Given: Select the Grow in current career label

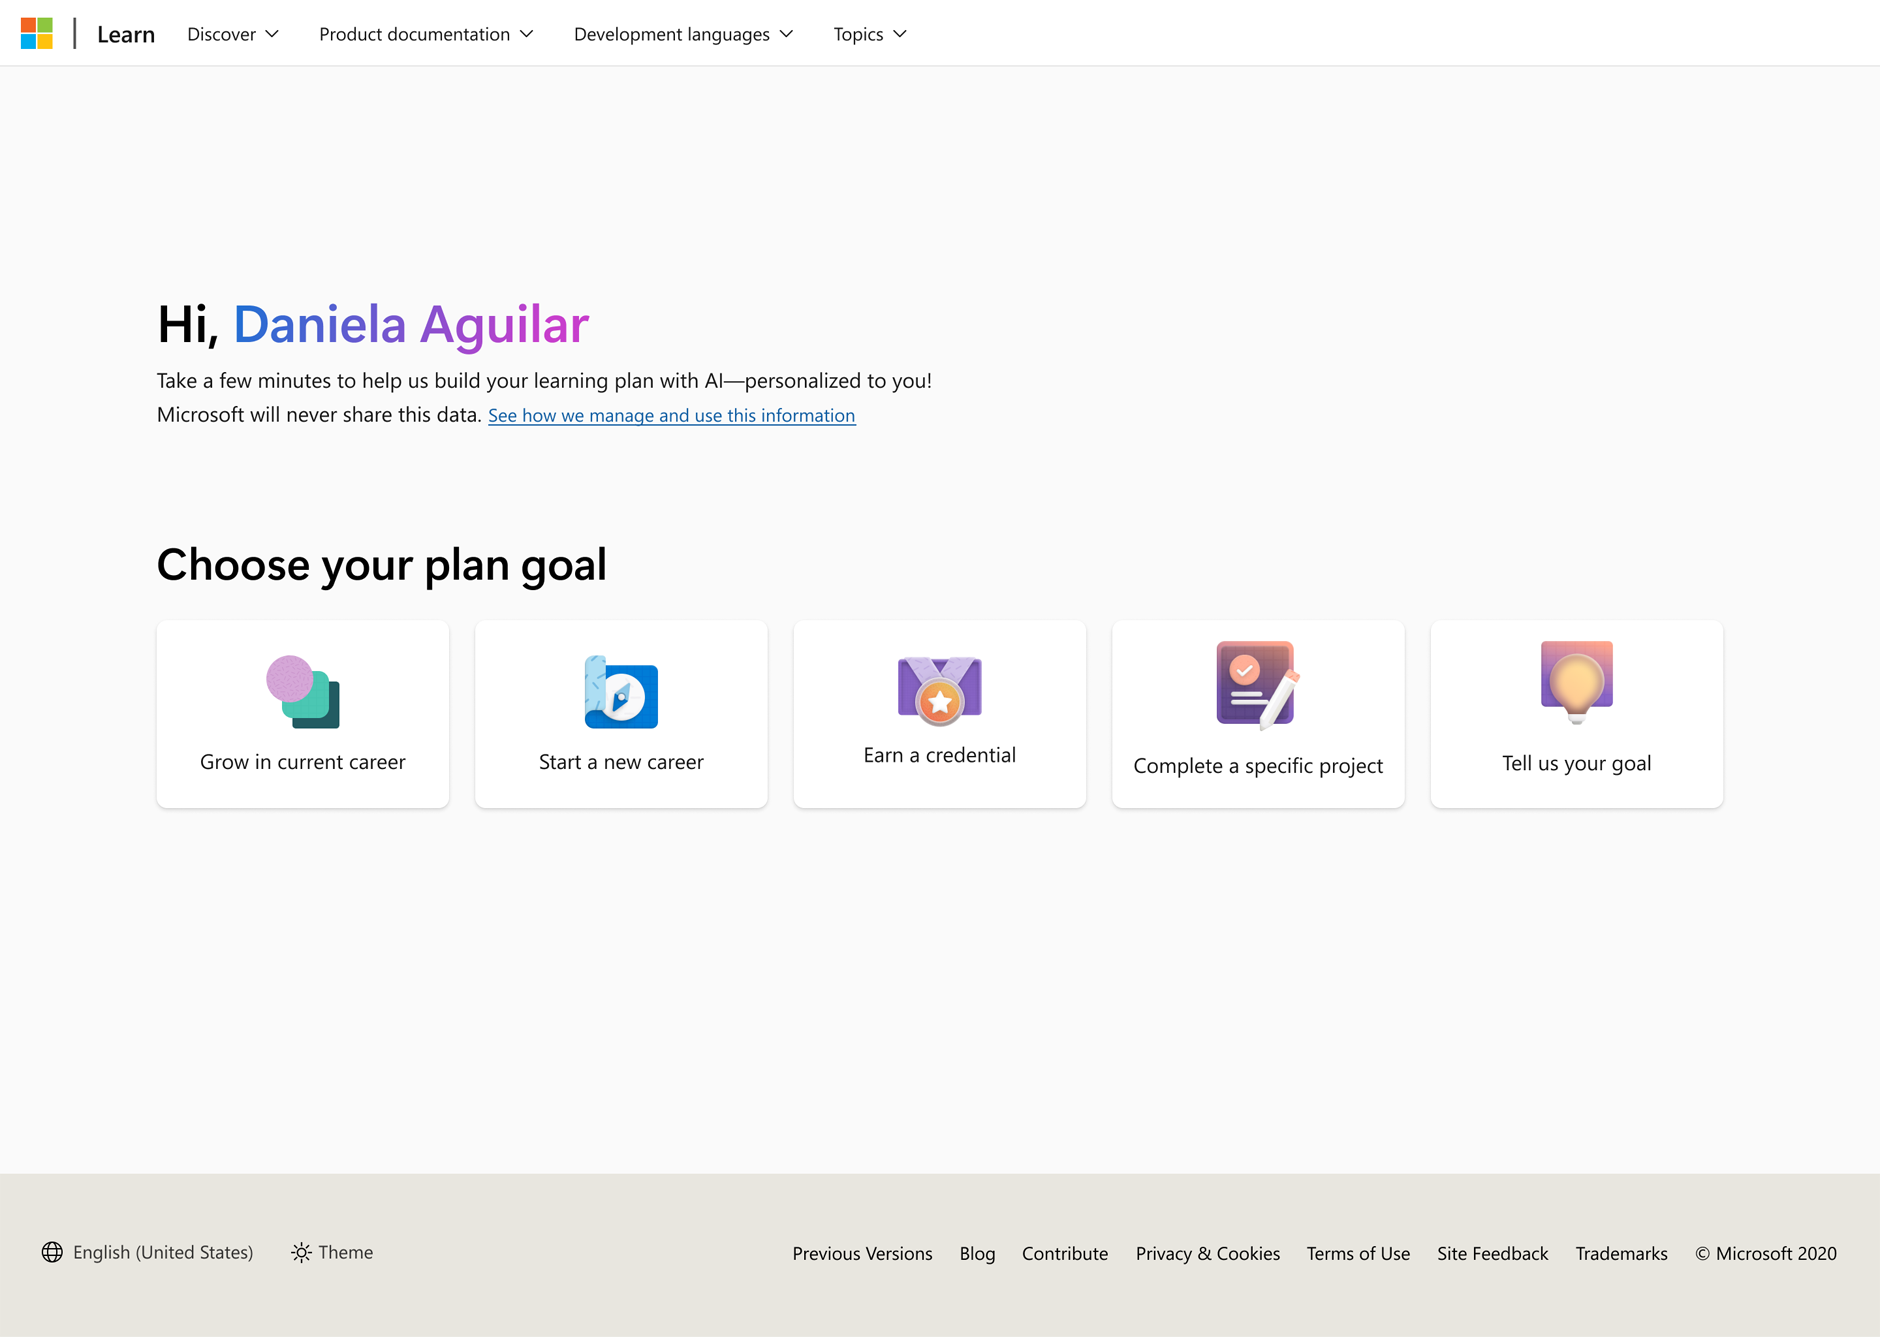Looking at the screenshot, I should (303, 762).
